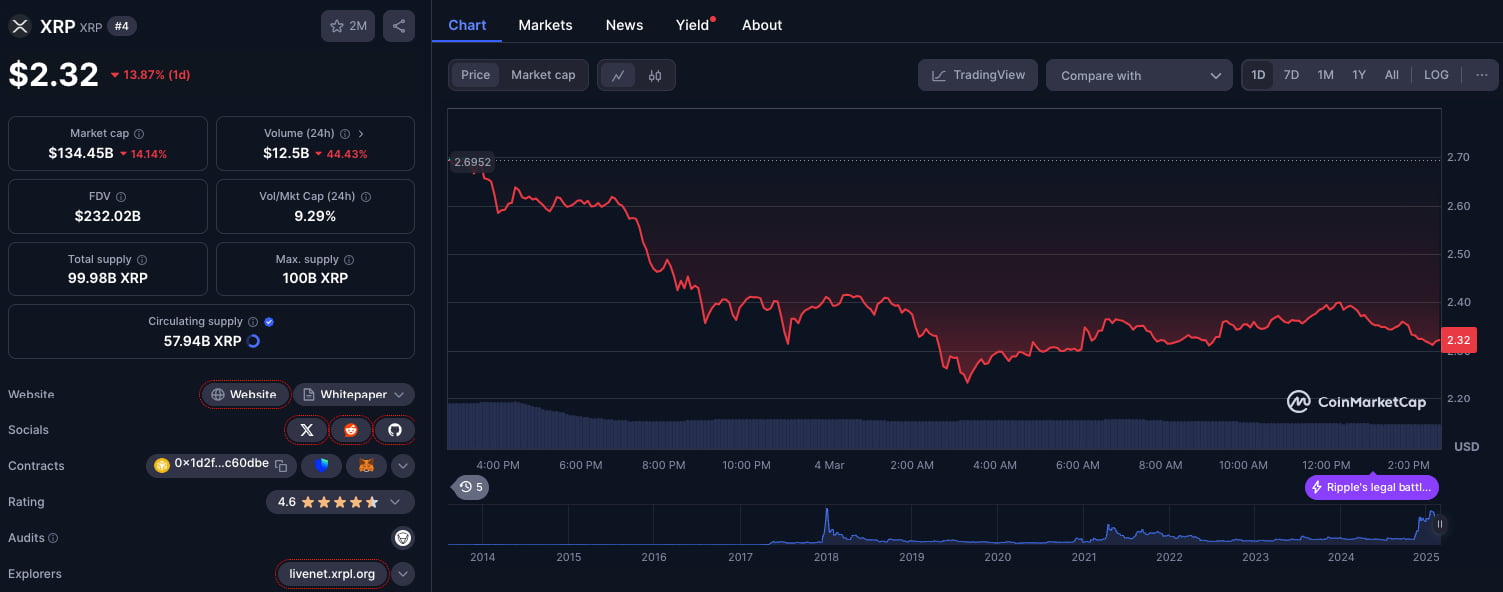The width and height of the screenshot is (1503, 592).
Task: Open XRP's Reddit social link
Action: pos(351,430)
